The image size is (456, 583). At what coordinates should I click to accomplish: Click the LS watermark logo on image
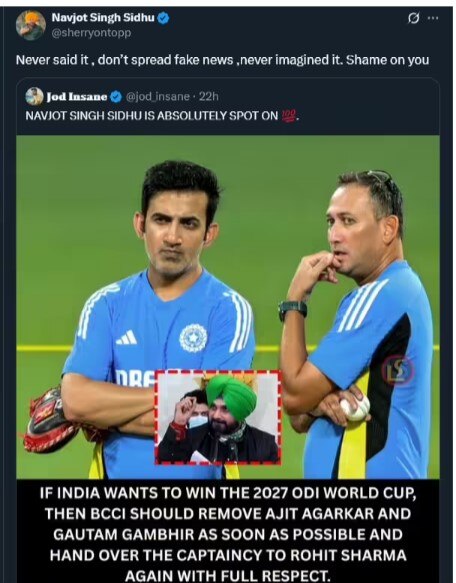[x=397, y=371]
